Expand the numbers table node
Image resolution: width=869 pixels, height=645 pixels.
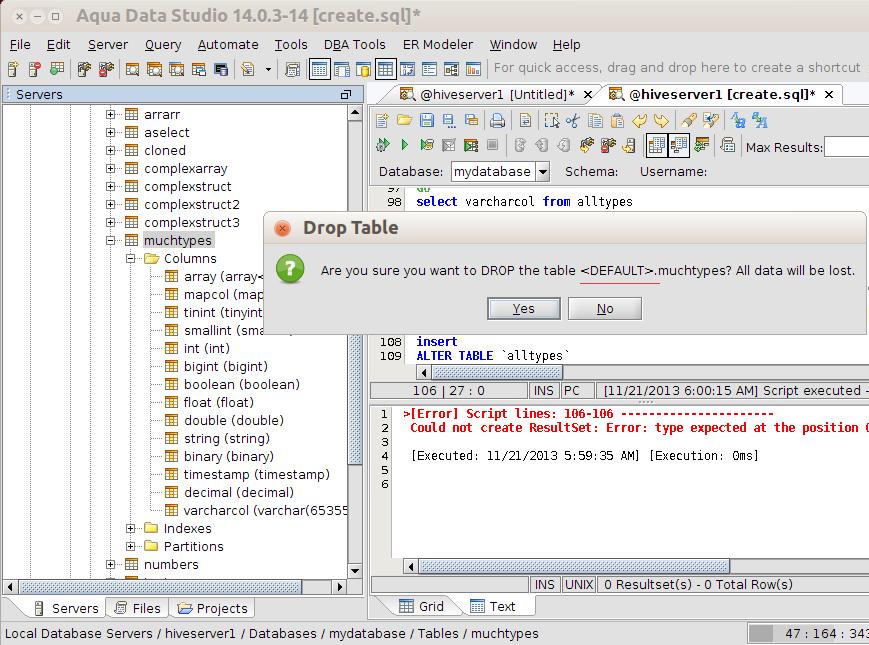click(x=111, y=564)
